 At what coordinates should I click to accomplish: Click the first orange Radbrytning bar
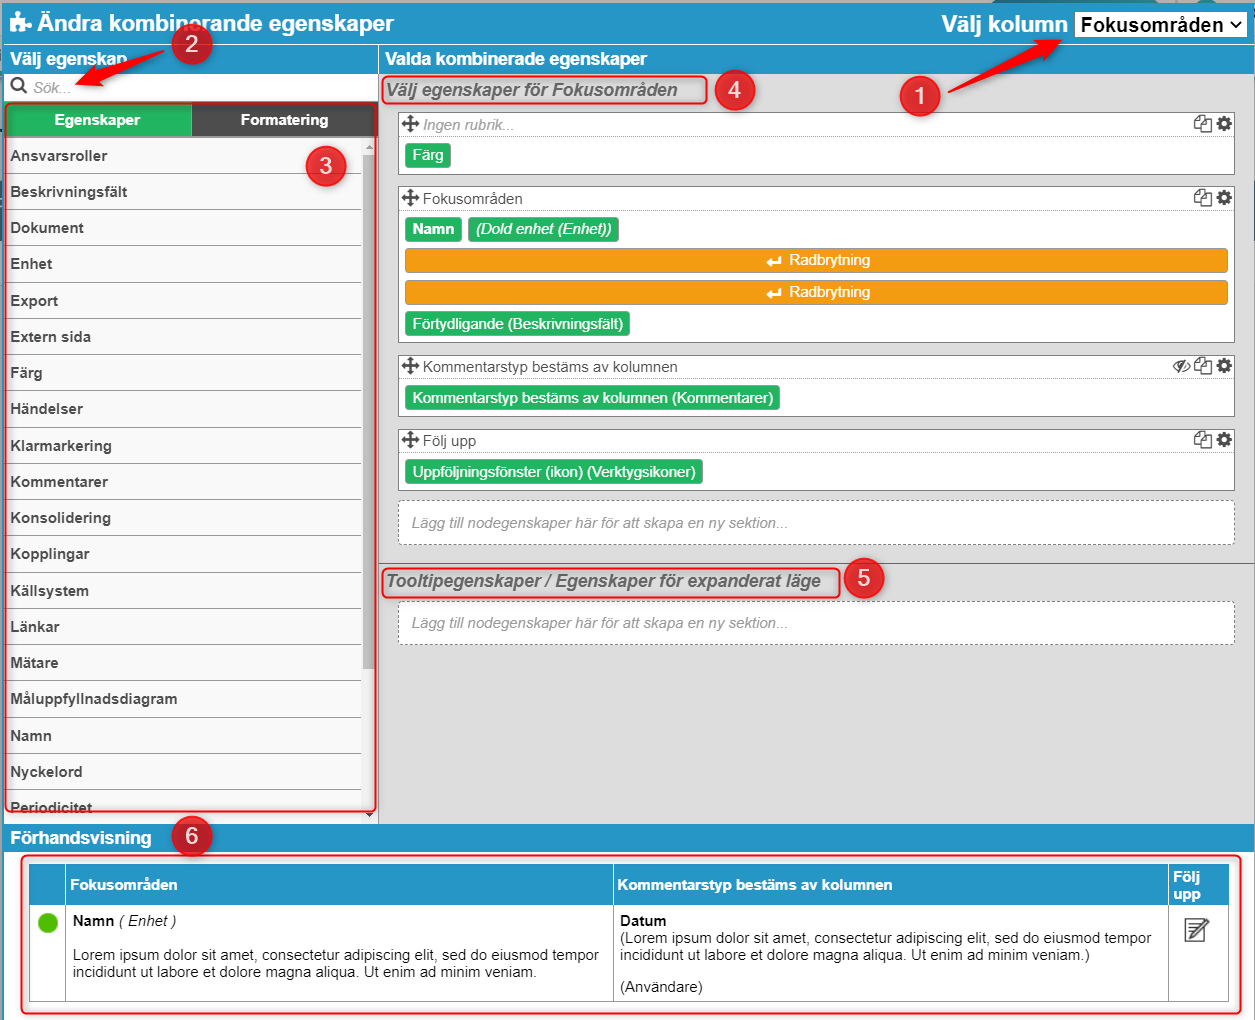click(816, 260)
